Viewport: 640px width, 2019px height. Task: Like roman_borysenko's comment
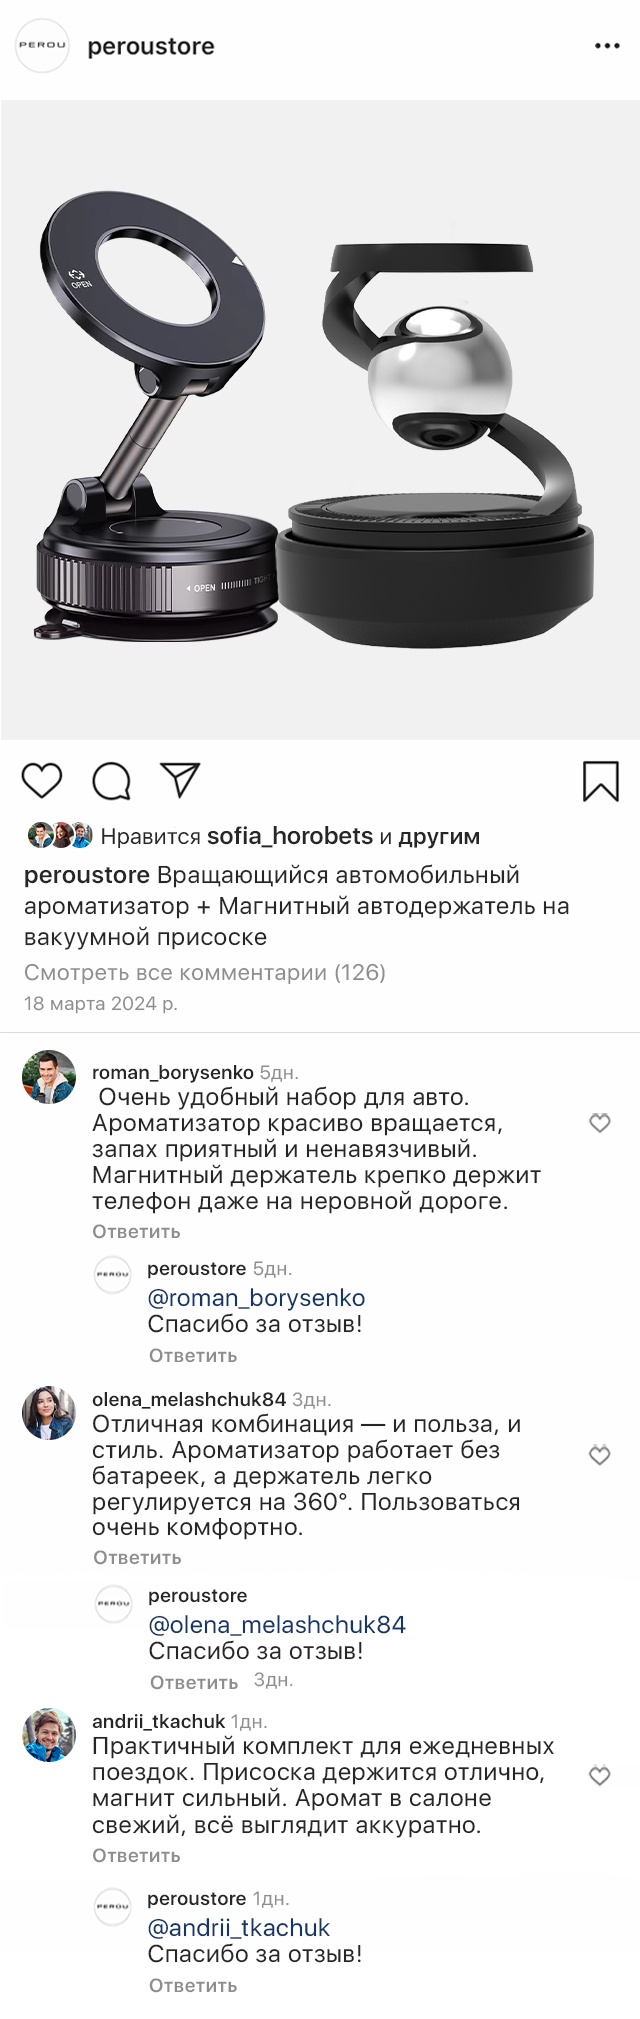599,1123
